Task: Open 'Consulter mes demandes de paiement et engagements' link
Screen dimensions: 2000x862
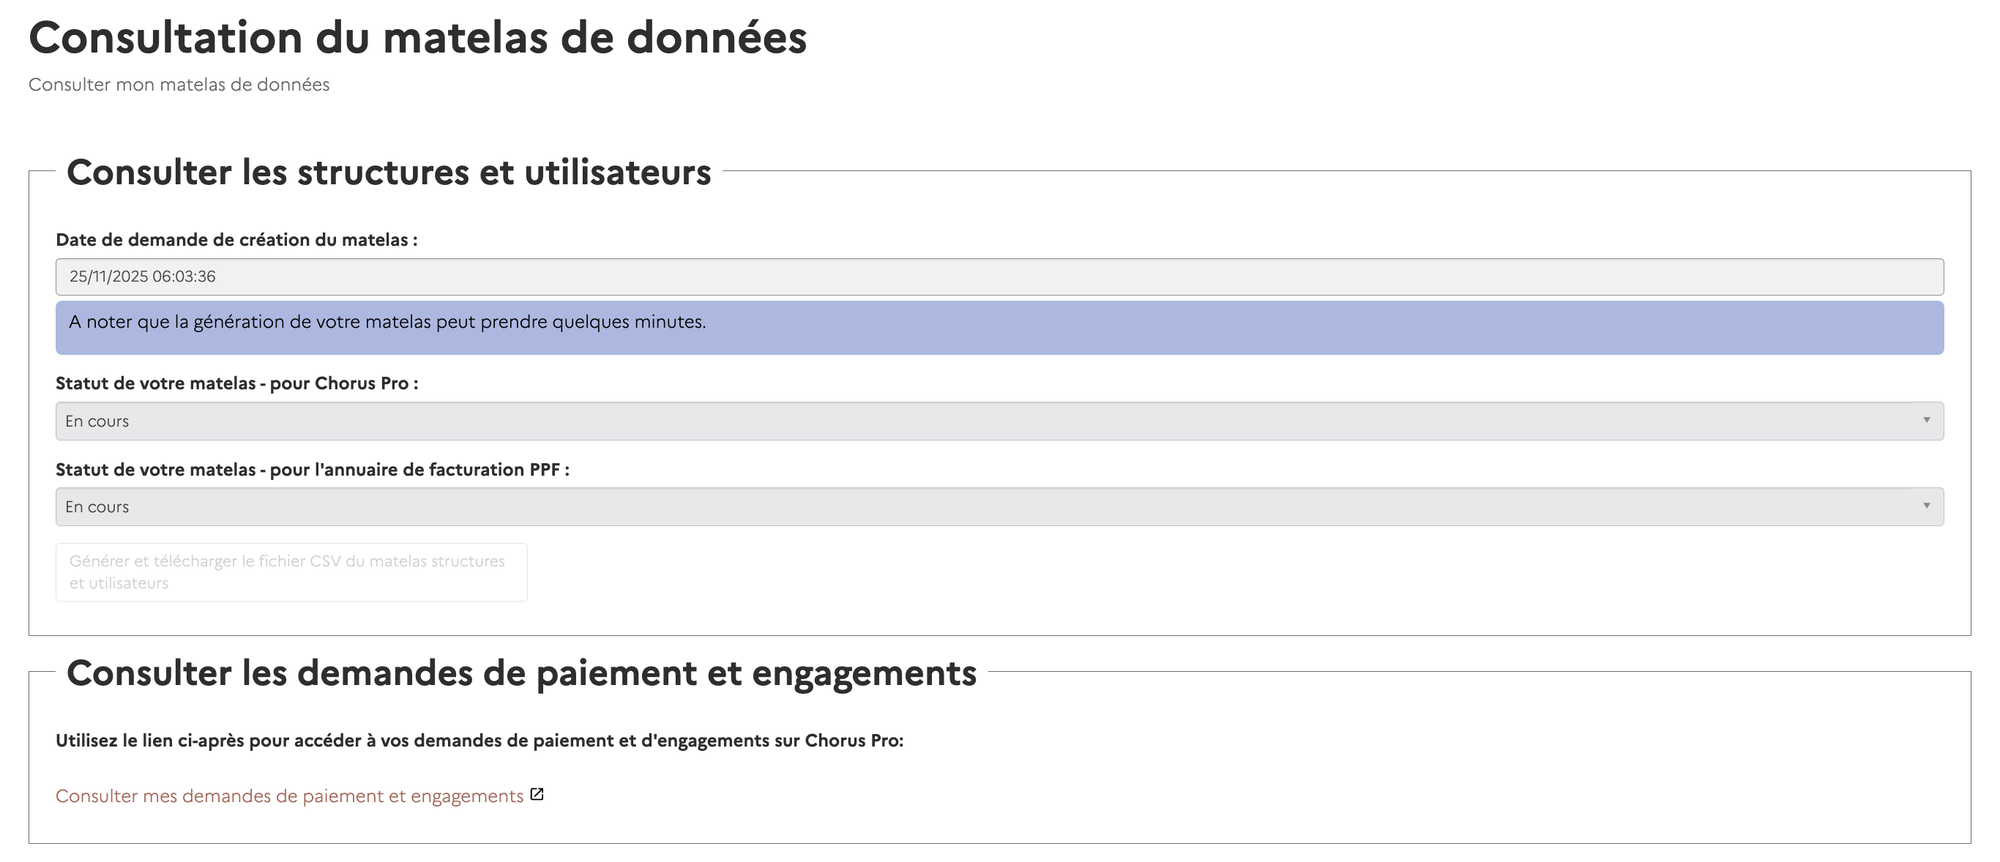Action: [x=289, y=796]
